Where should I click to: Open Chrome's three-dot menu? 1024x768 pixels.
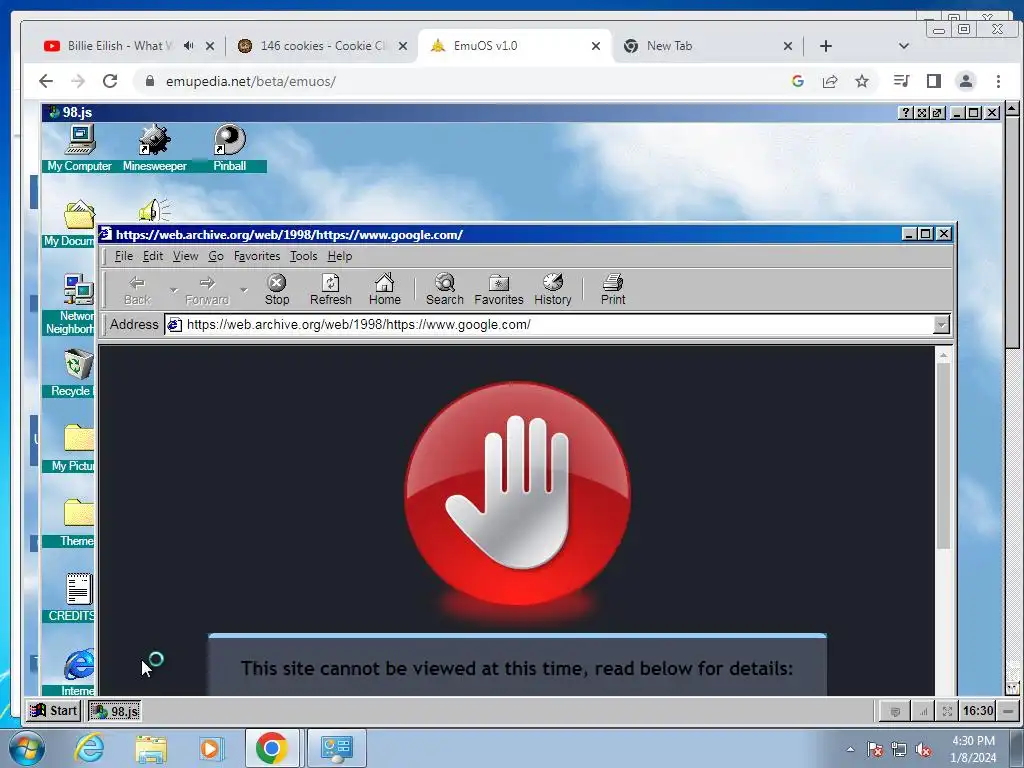(998, 81)
